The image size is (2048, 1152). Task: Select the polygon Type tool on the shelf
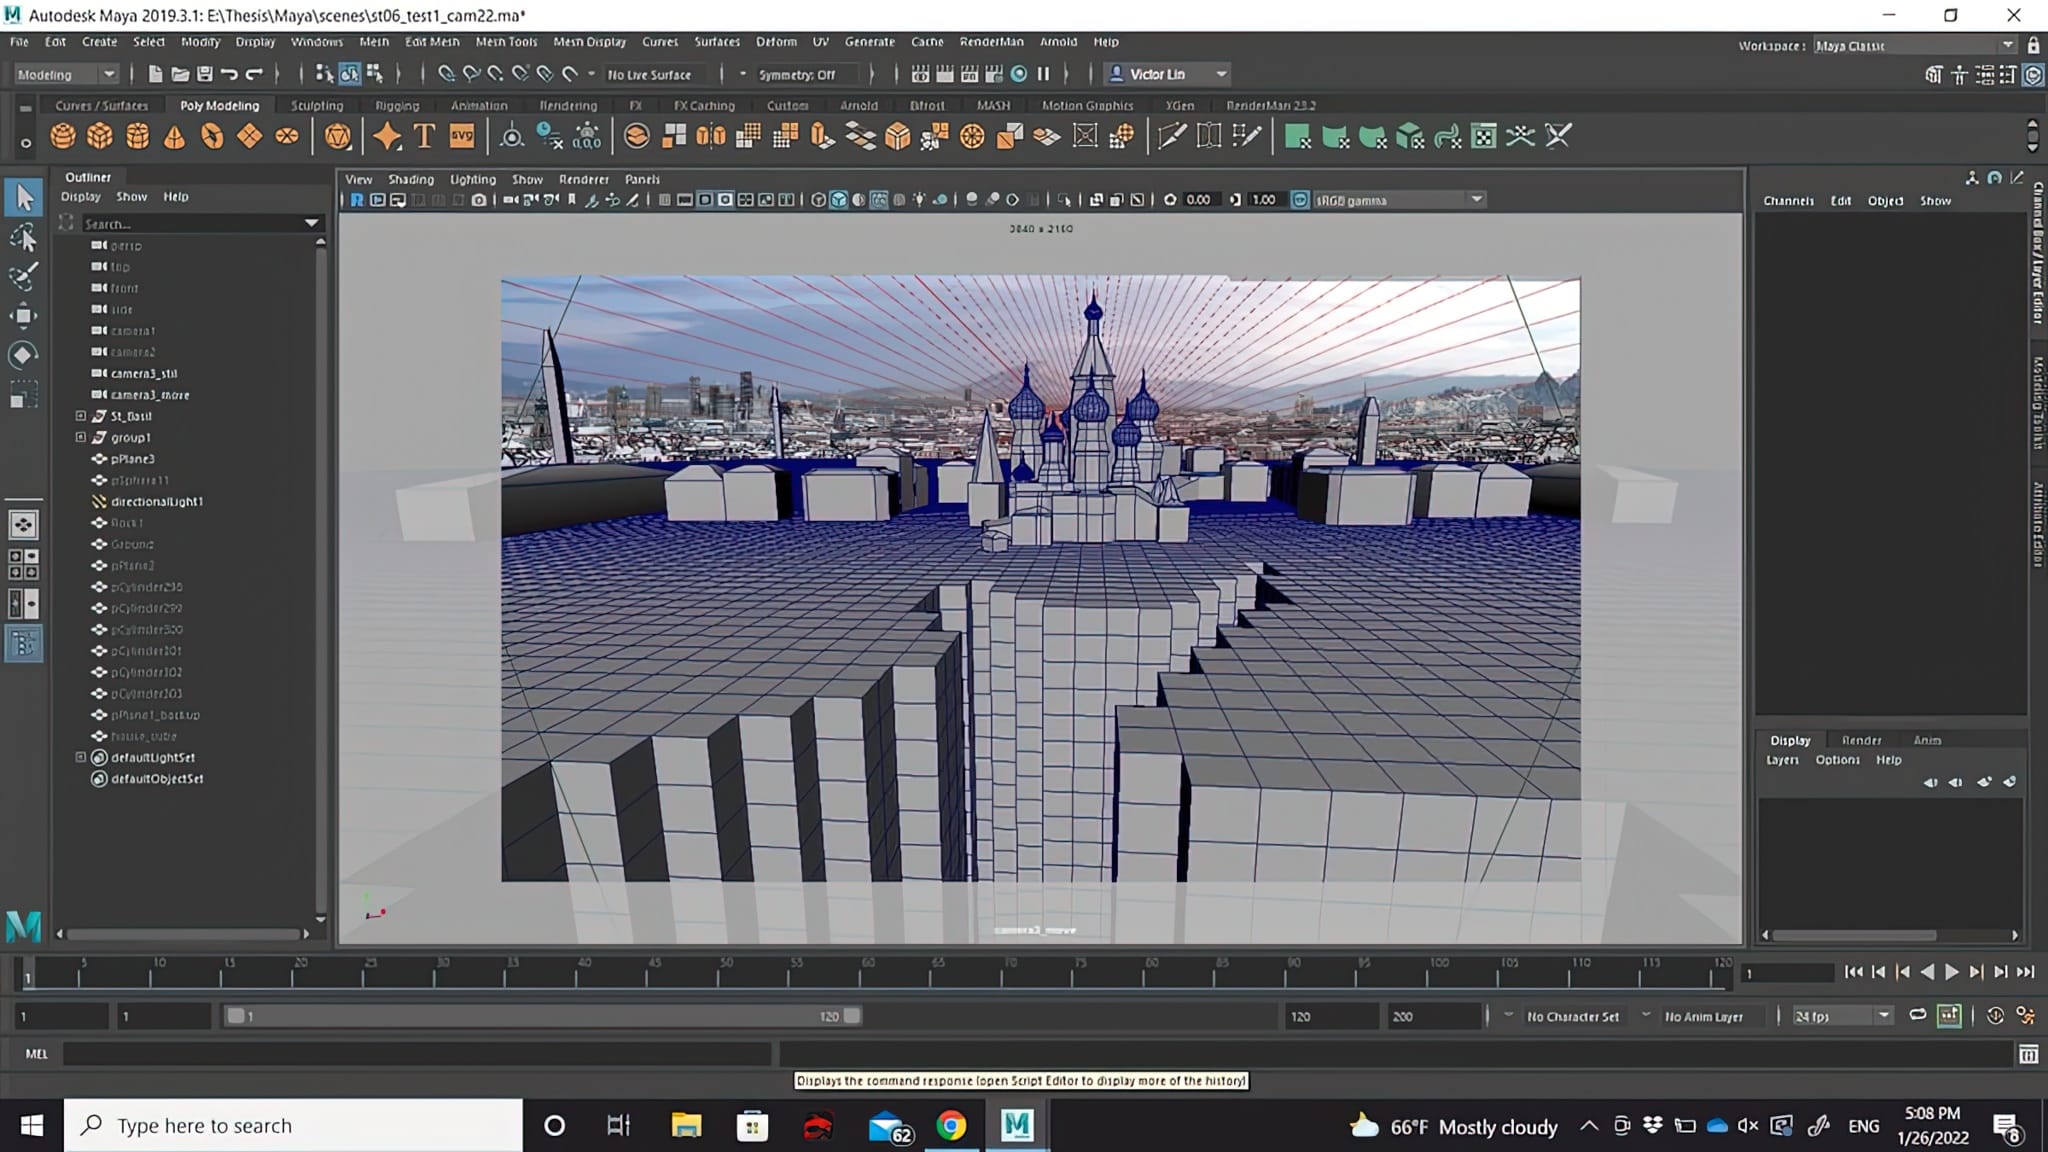click(423, 136)
